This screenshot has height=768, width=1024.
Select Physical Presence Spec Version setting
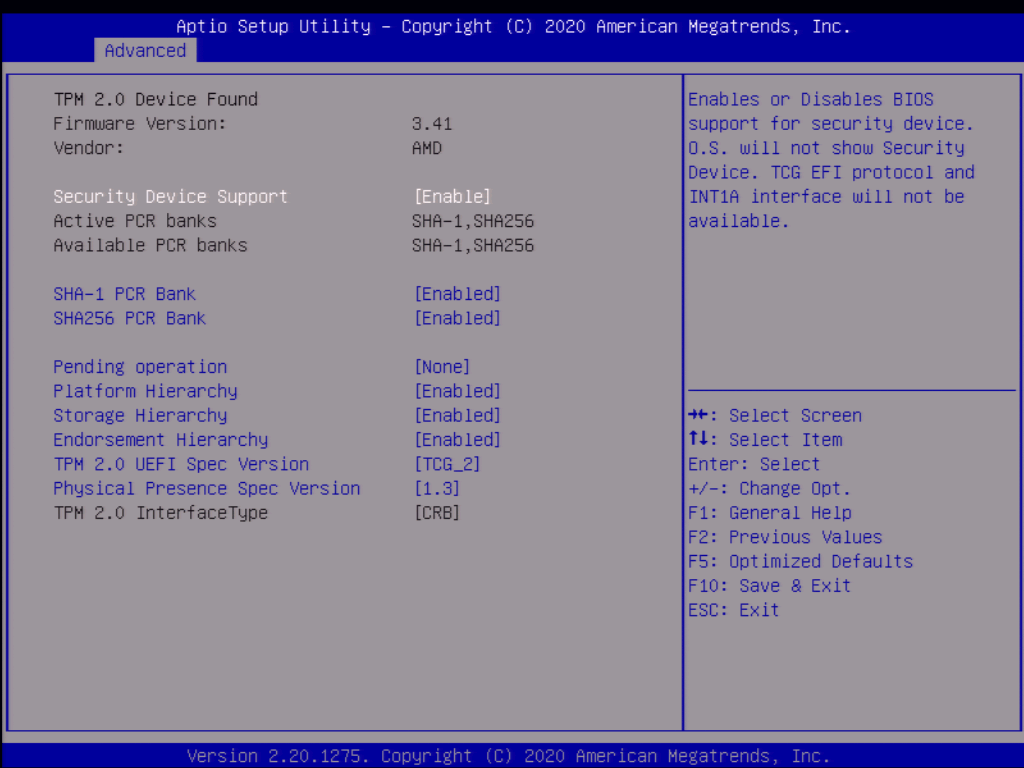click(x=206, y=488)
